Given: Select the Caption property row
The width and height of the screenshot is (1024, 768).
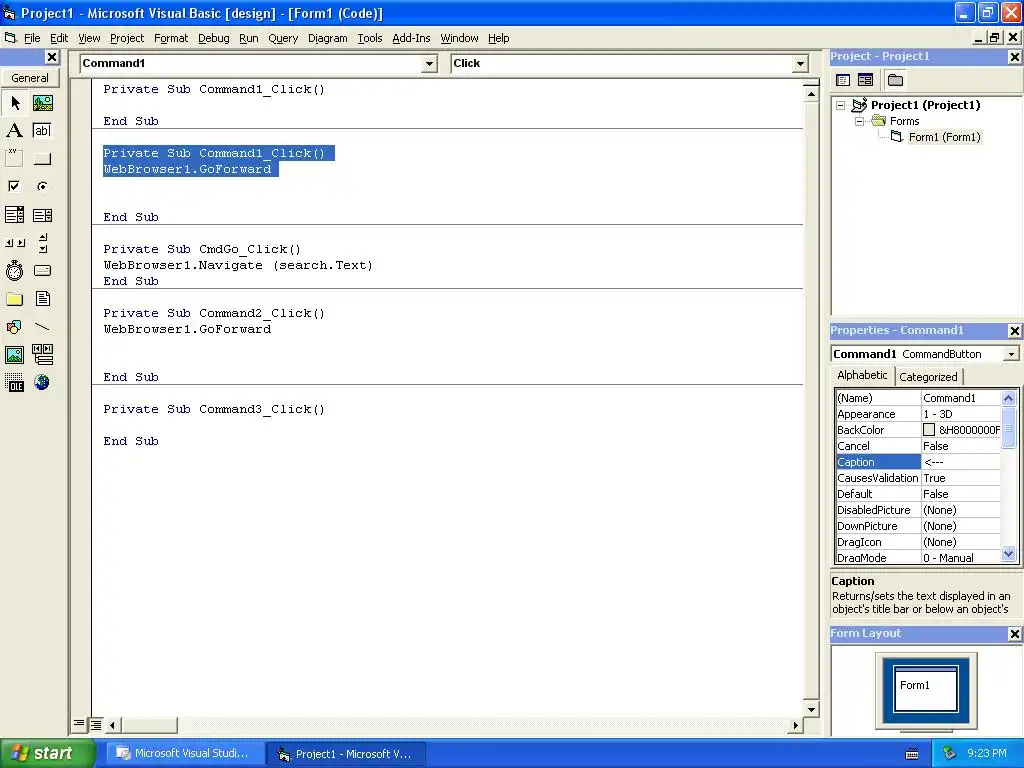Looking at the screenshot, I should [x=918, y=462].
